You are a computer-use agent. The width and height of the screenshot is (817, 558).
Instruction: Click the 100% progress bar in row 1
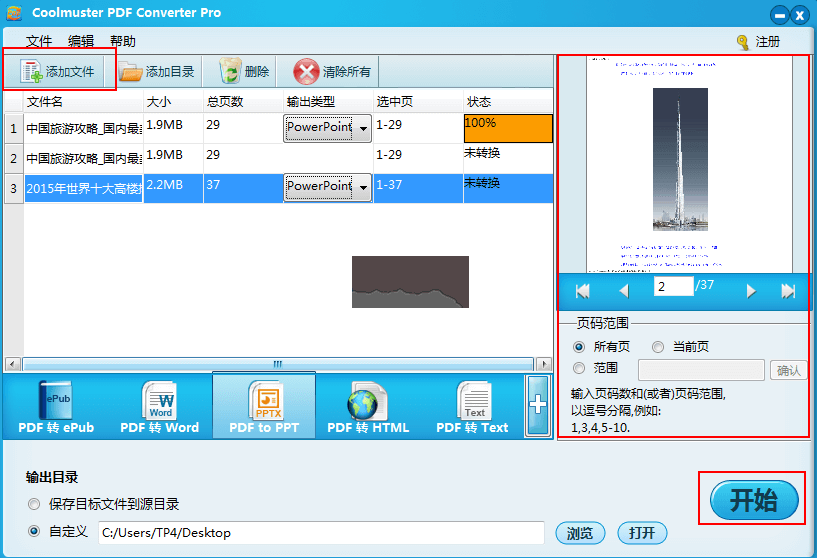(x=508, y=128)
